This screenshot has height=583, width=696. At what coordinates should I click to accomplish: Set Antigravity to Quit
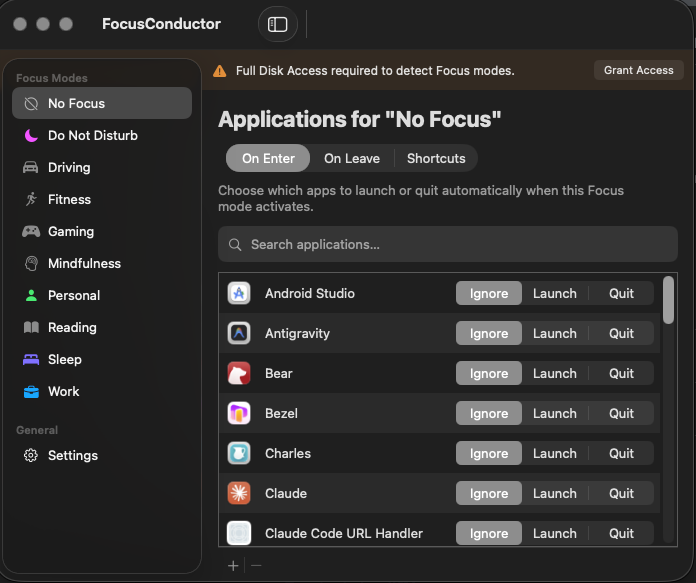(x=621, y=333)
